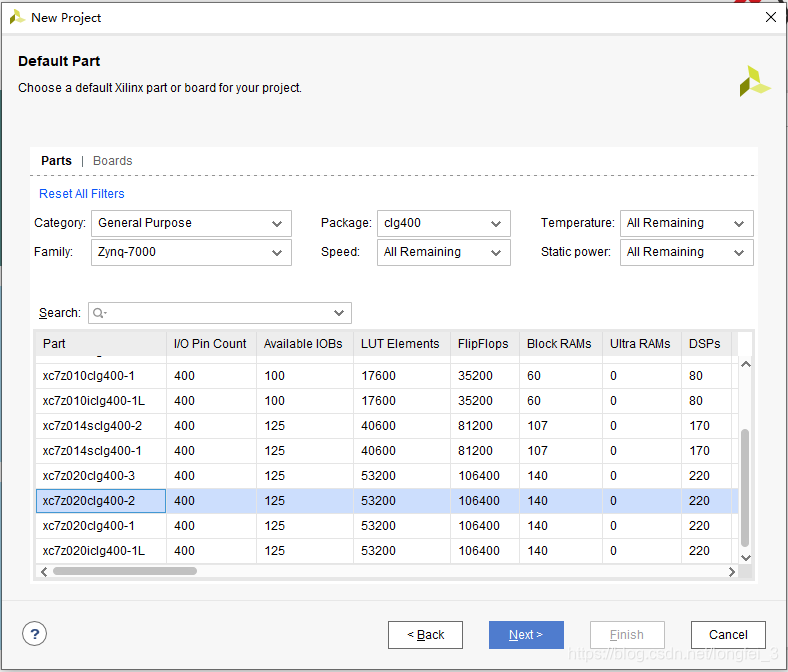Click right arrow of horizontal scrollbar
The height and width of the screenshot is (672, 788).
tap(731, 571)
